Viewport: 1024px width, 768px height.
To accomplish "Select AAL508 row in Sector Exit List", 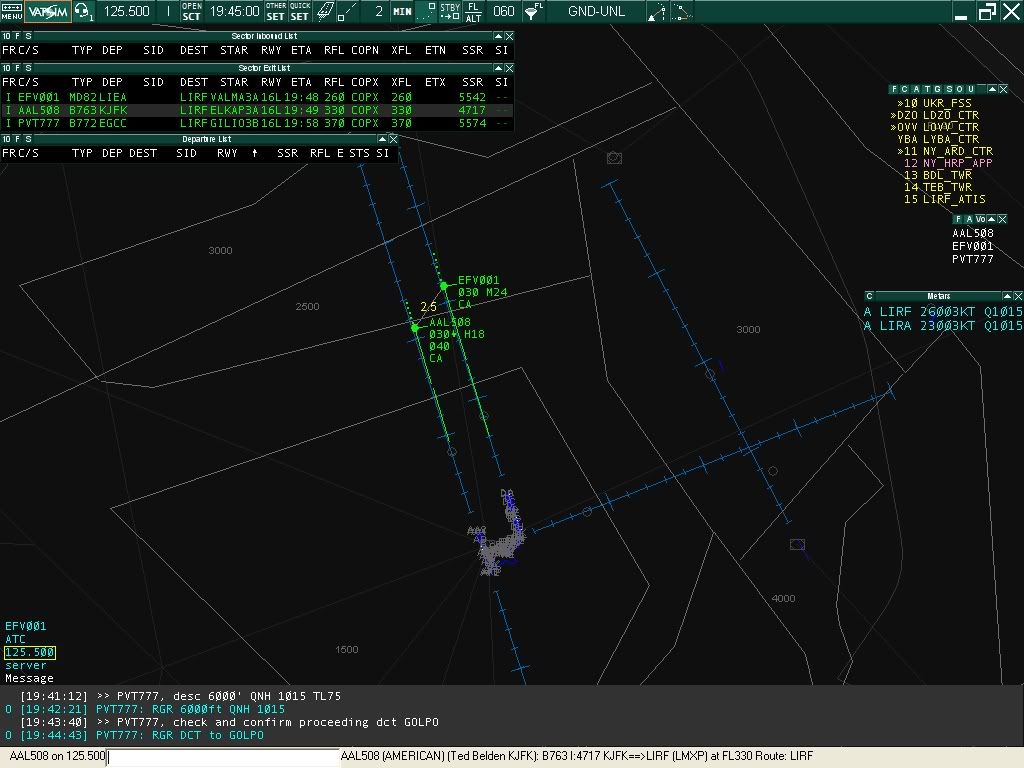I will [x=257, y=110].
